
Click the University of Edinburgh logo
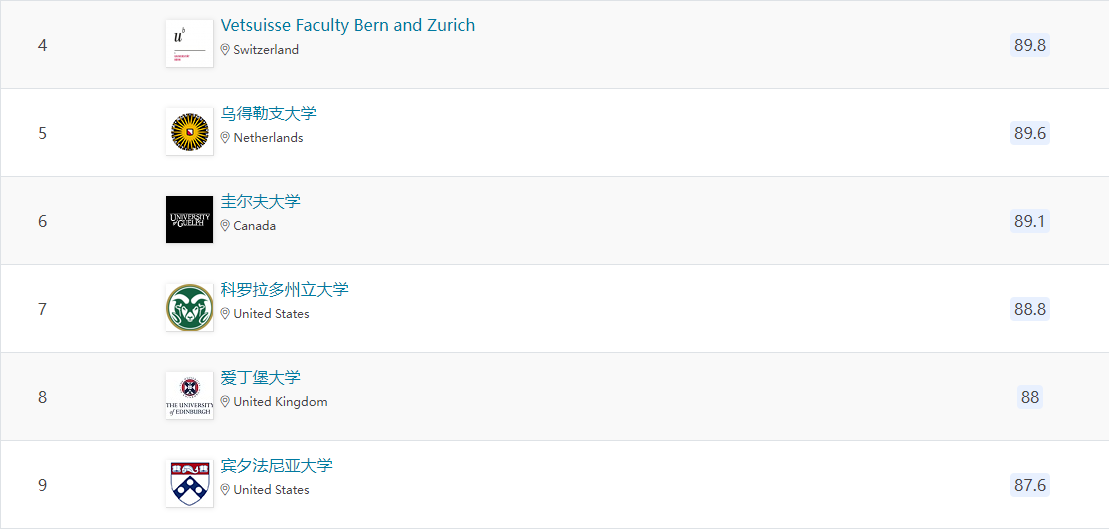click(189, 396)
